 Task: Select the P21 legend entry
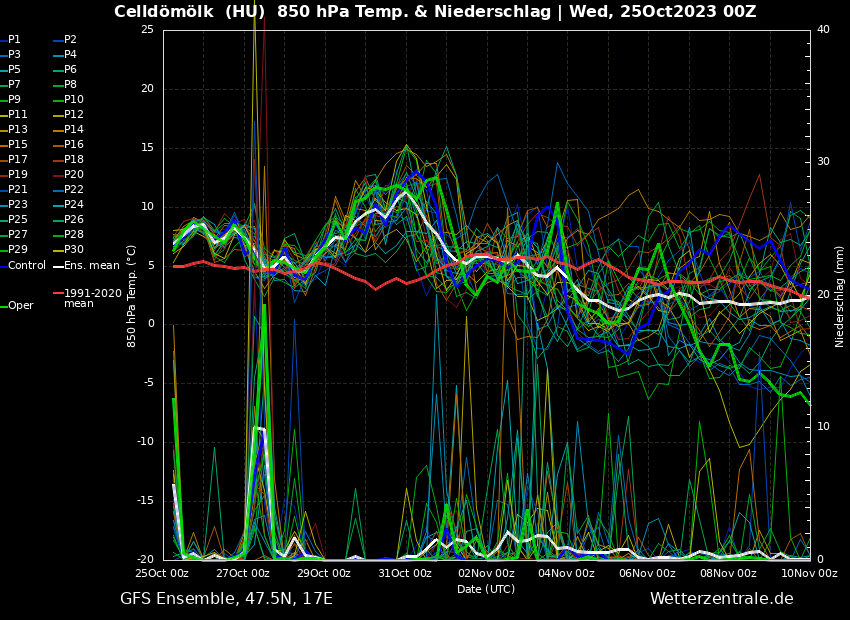(18, 190)
